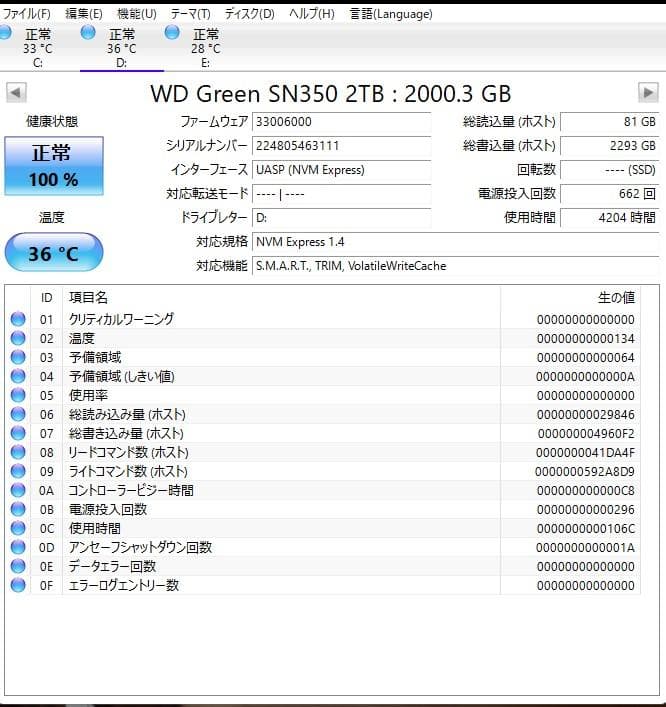Open the ヘルプ(H) menu
Screen dimensions: 666x707
click(312, 14)
